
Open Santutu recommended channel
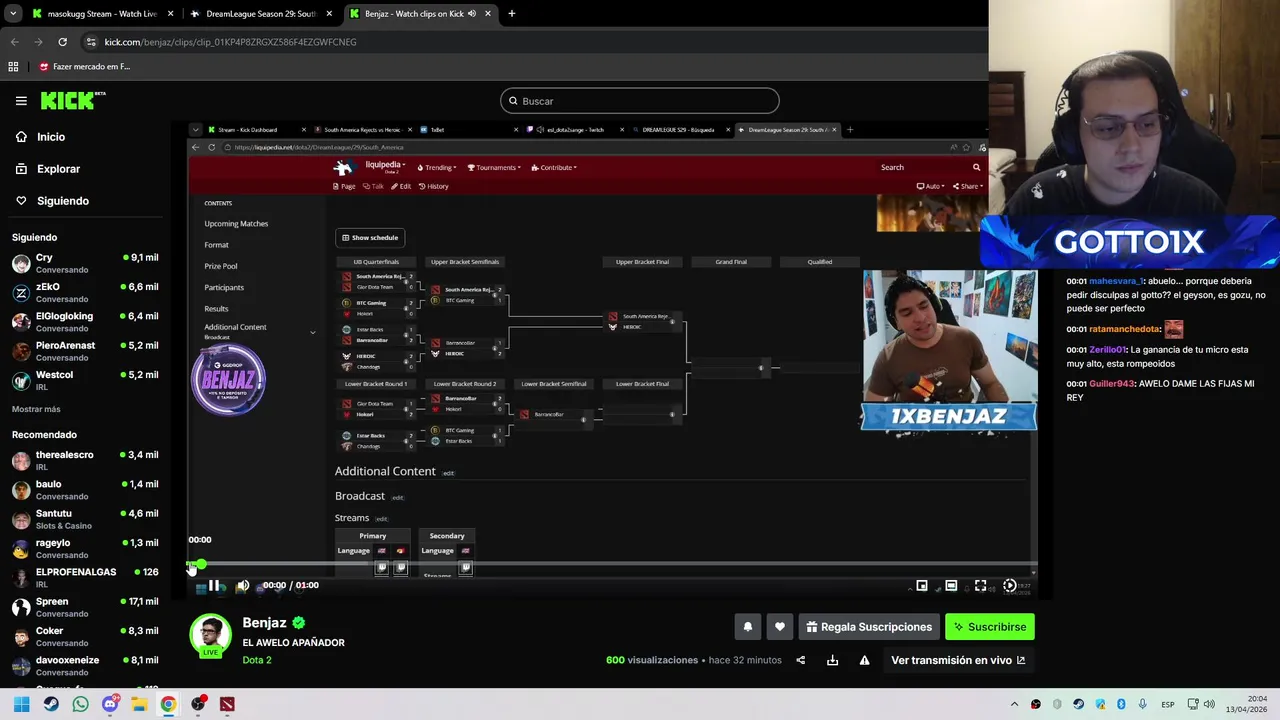[86, 519]
